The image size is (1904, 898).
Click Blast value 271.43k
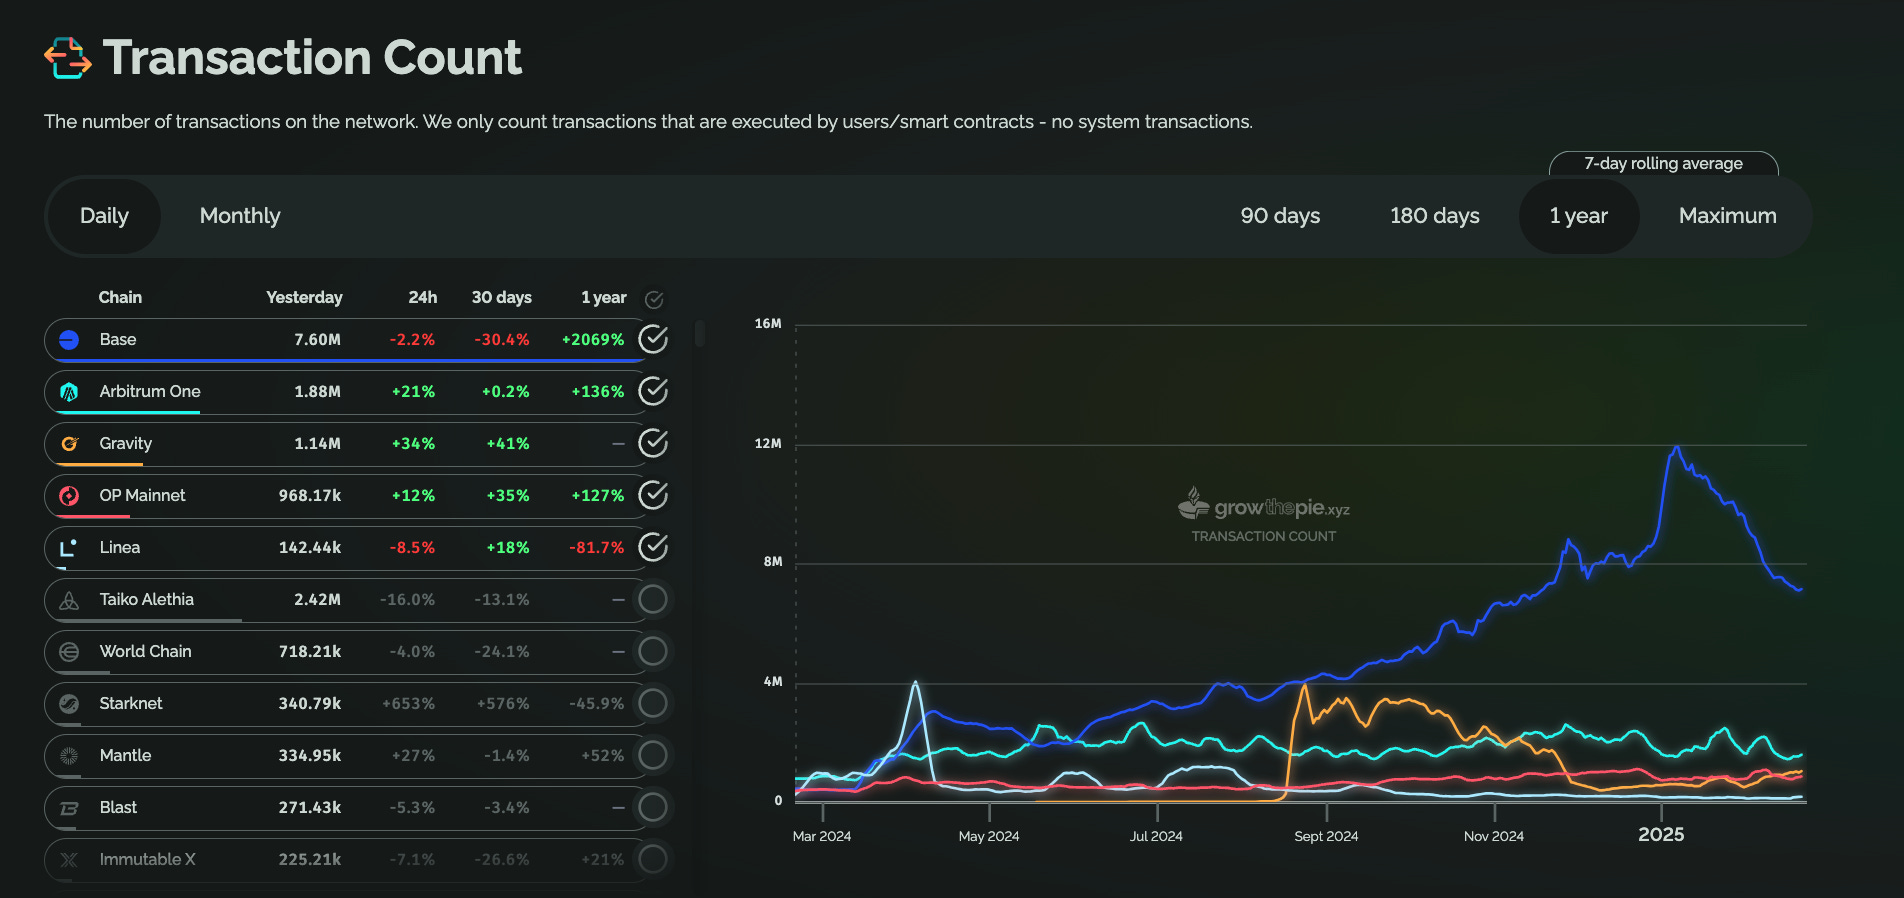pos(310,808)
